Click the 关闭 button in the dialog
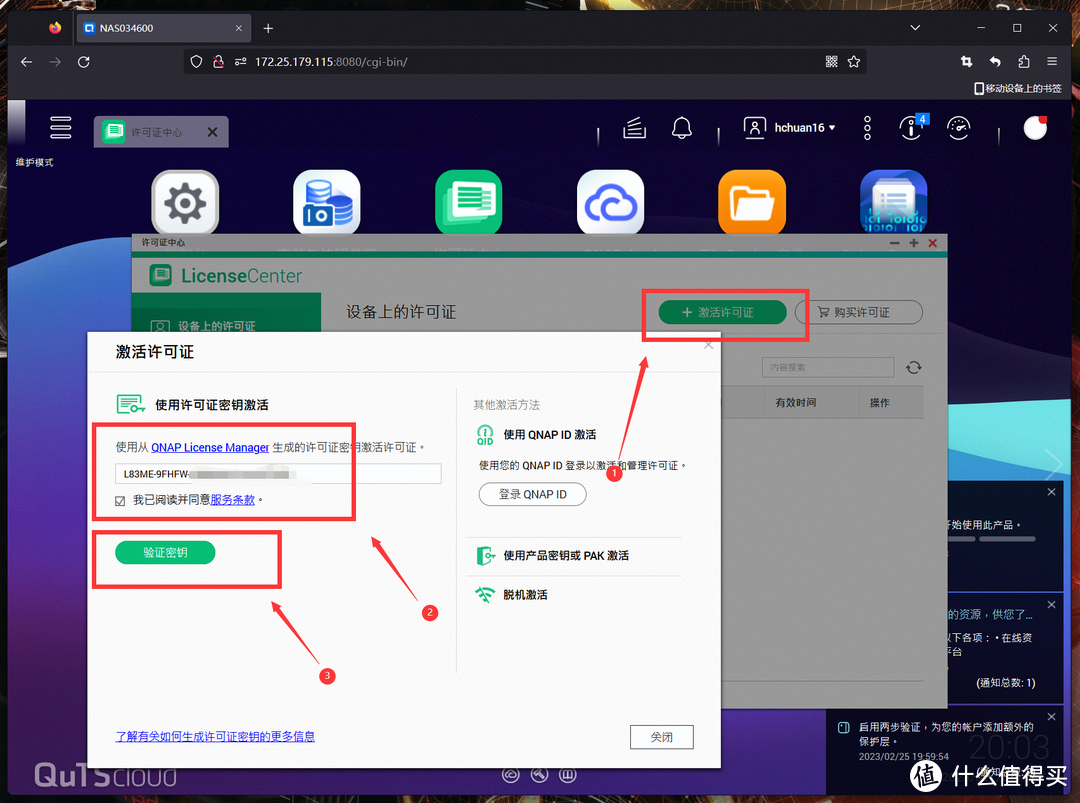The width and height of the screenshot is (1080, 803). tap(661, 737)
